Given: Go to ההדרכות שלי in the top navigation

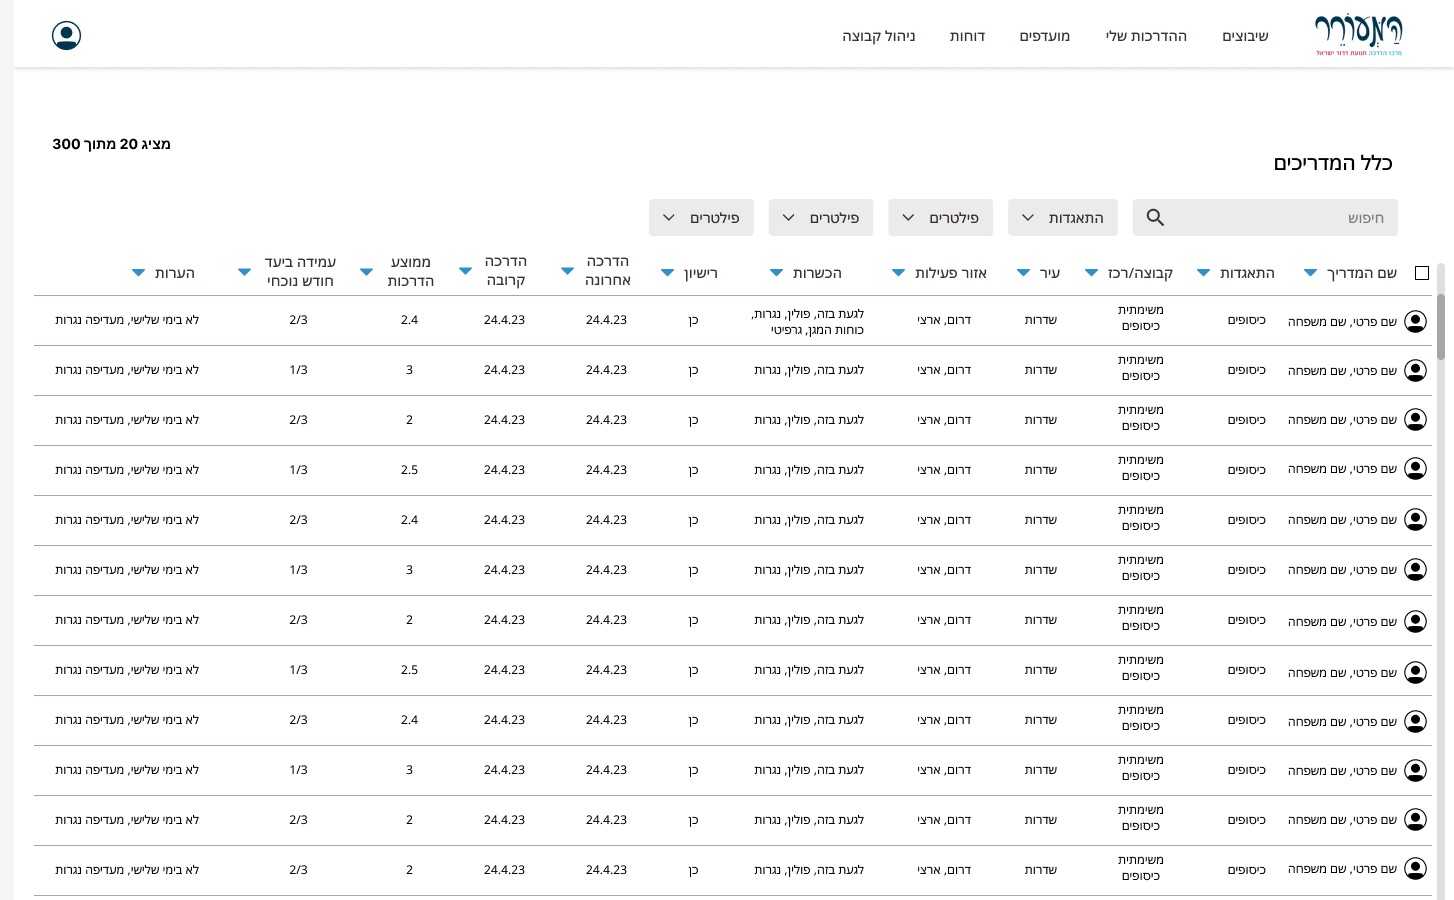Looking at the screenshot, I should (x=1146, y=36).
